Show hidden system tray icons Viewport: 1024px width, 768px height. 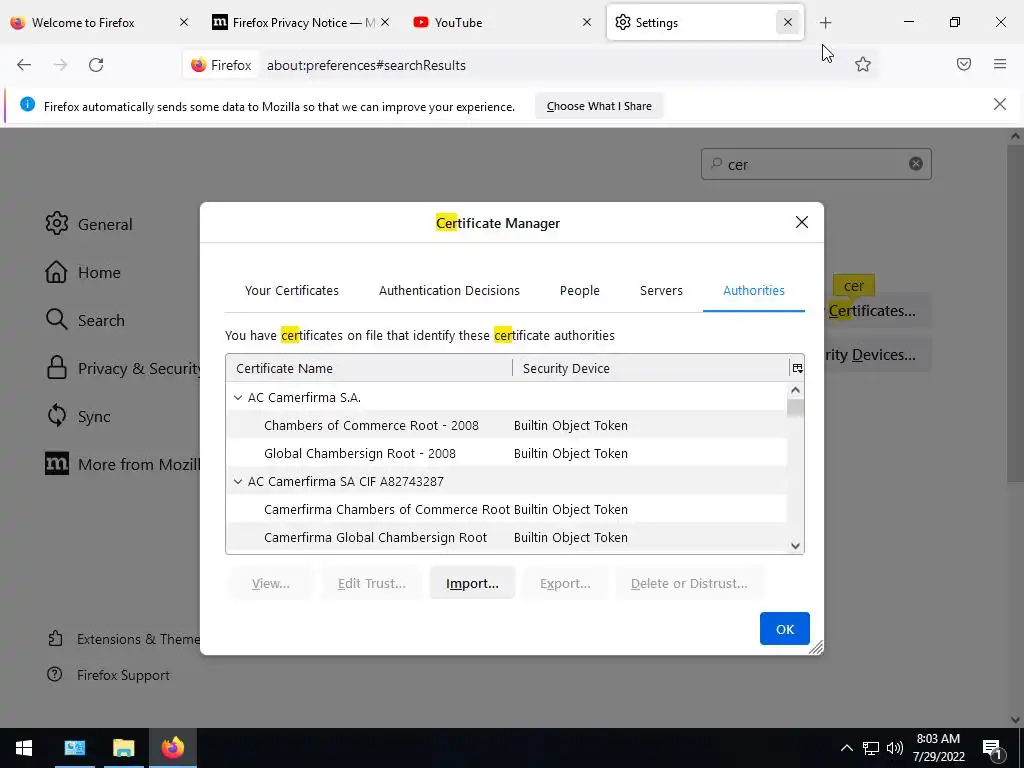846,748
